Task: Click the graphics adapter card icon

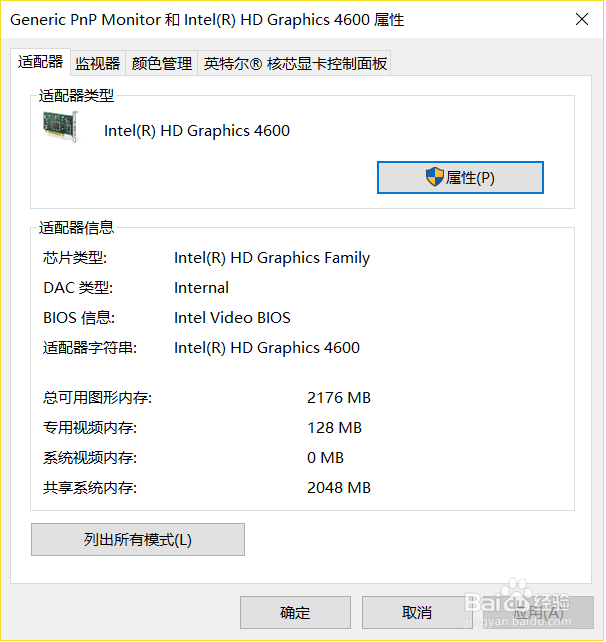Action: click(x=61, y=127)
